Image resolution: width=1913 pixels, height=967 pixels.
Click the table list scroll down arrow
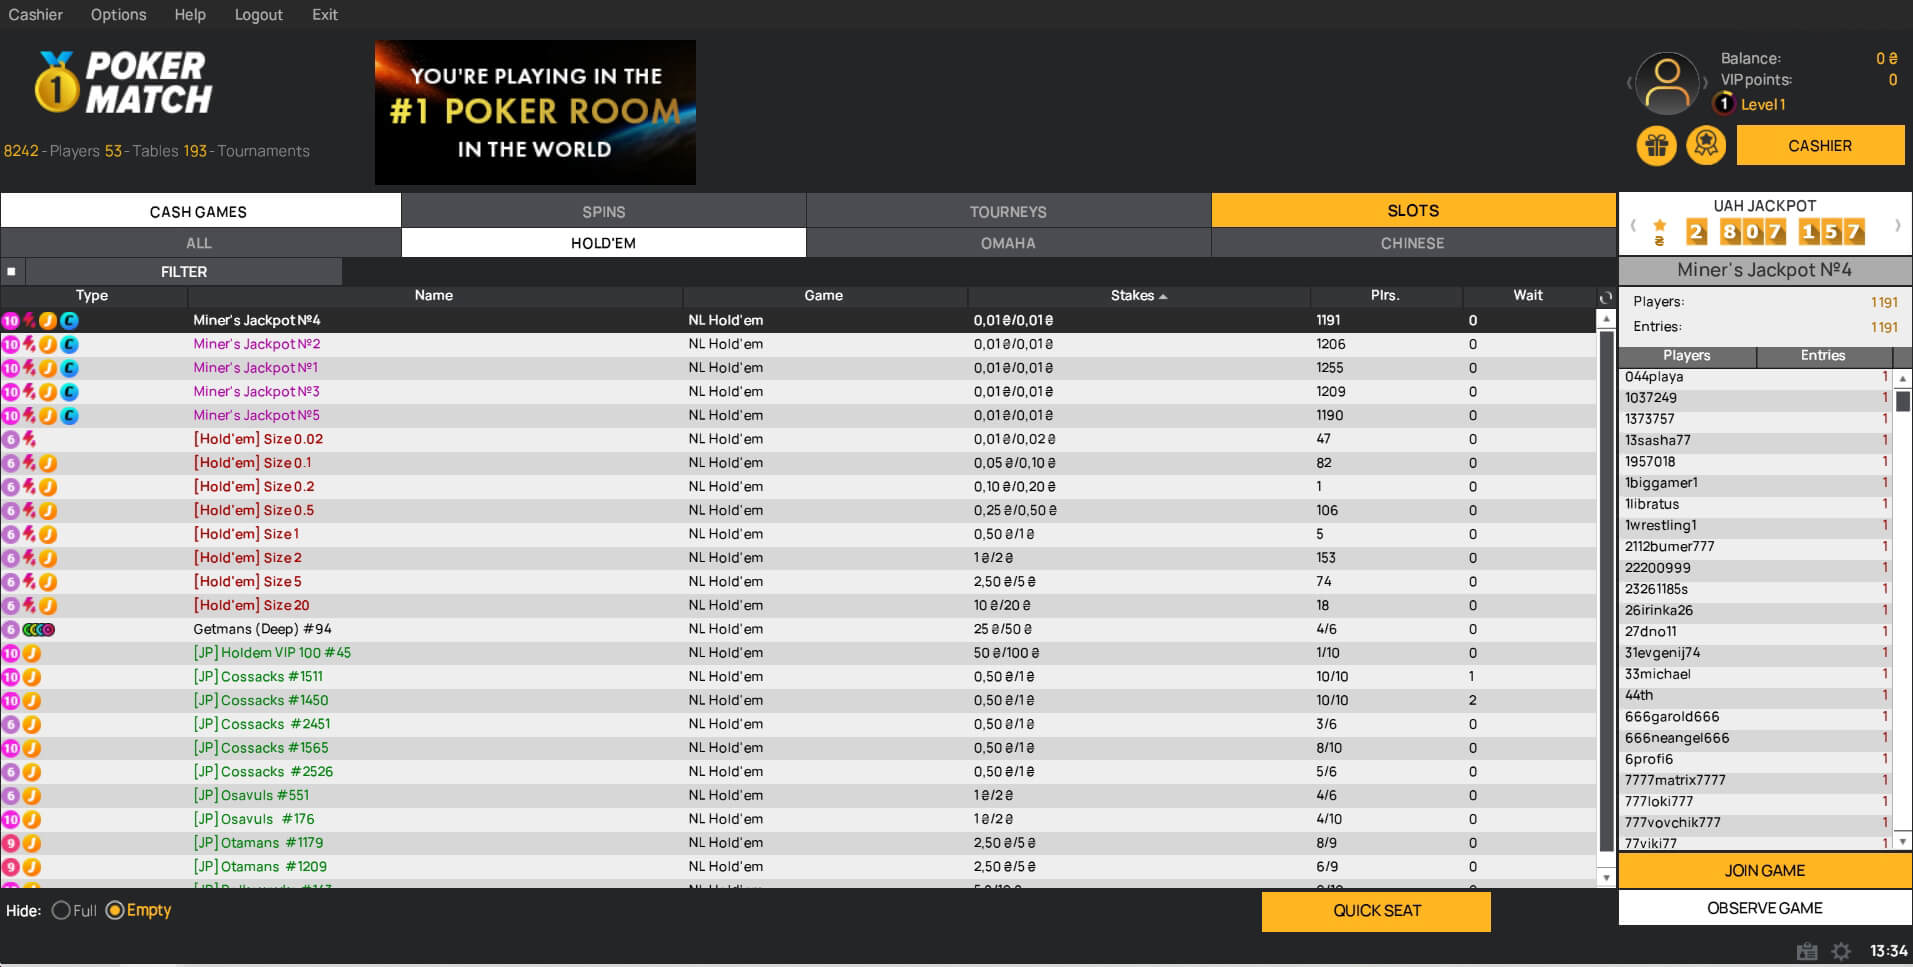pyautogui.click(x=1606, y=877)
